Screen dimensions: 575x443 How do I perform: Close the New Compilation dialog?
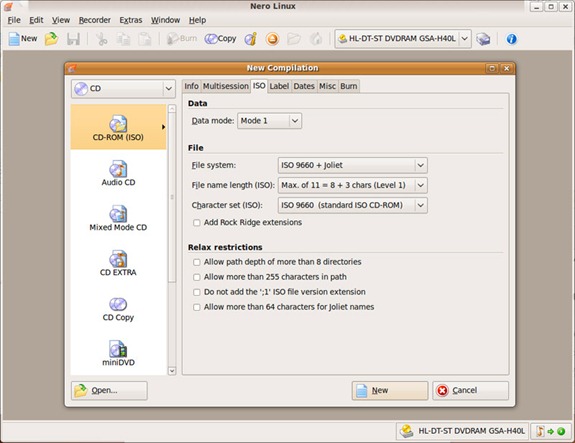click(506, 68)
